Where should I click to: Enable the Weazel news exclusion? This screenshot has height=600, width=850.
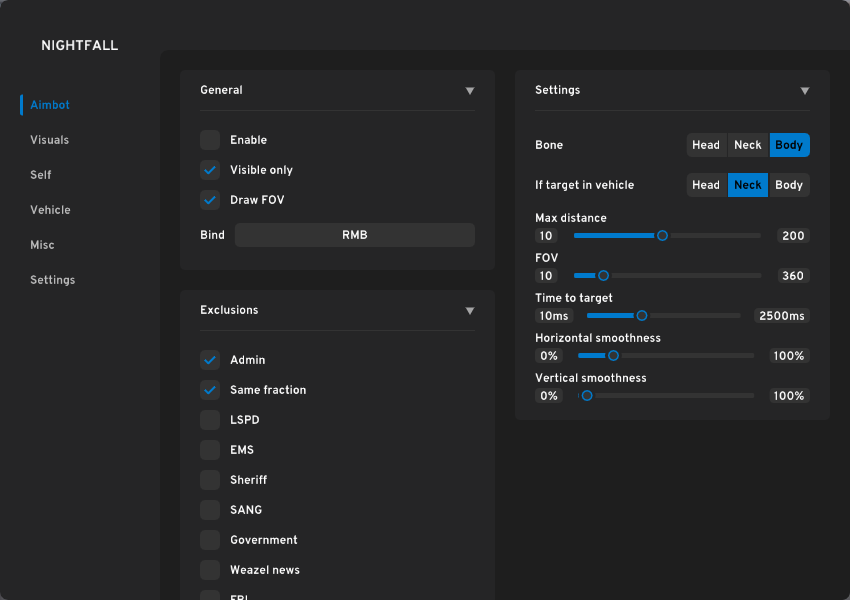(210, 570)
